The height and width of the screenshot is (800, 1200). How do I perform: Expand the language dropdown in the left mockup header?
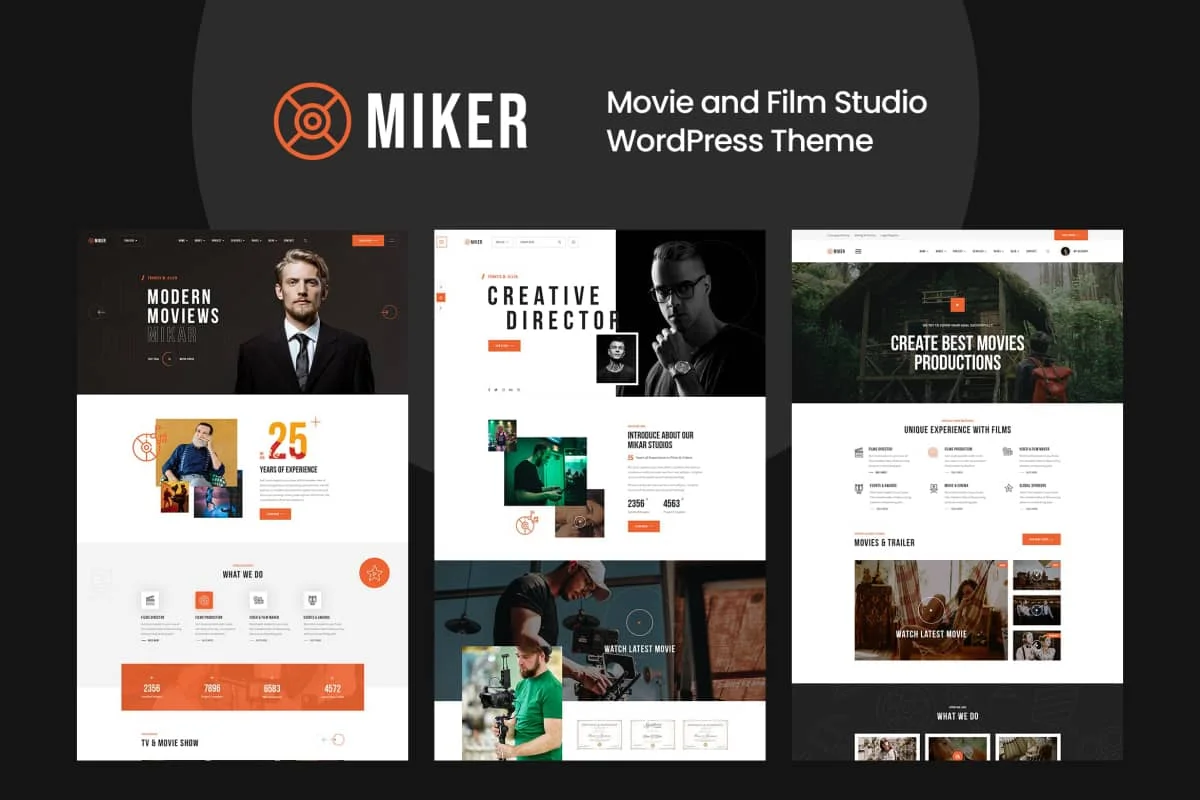pos(131,241)
